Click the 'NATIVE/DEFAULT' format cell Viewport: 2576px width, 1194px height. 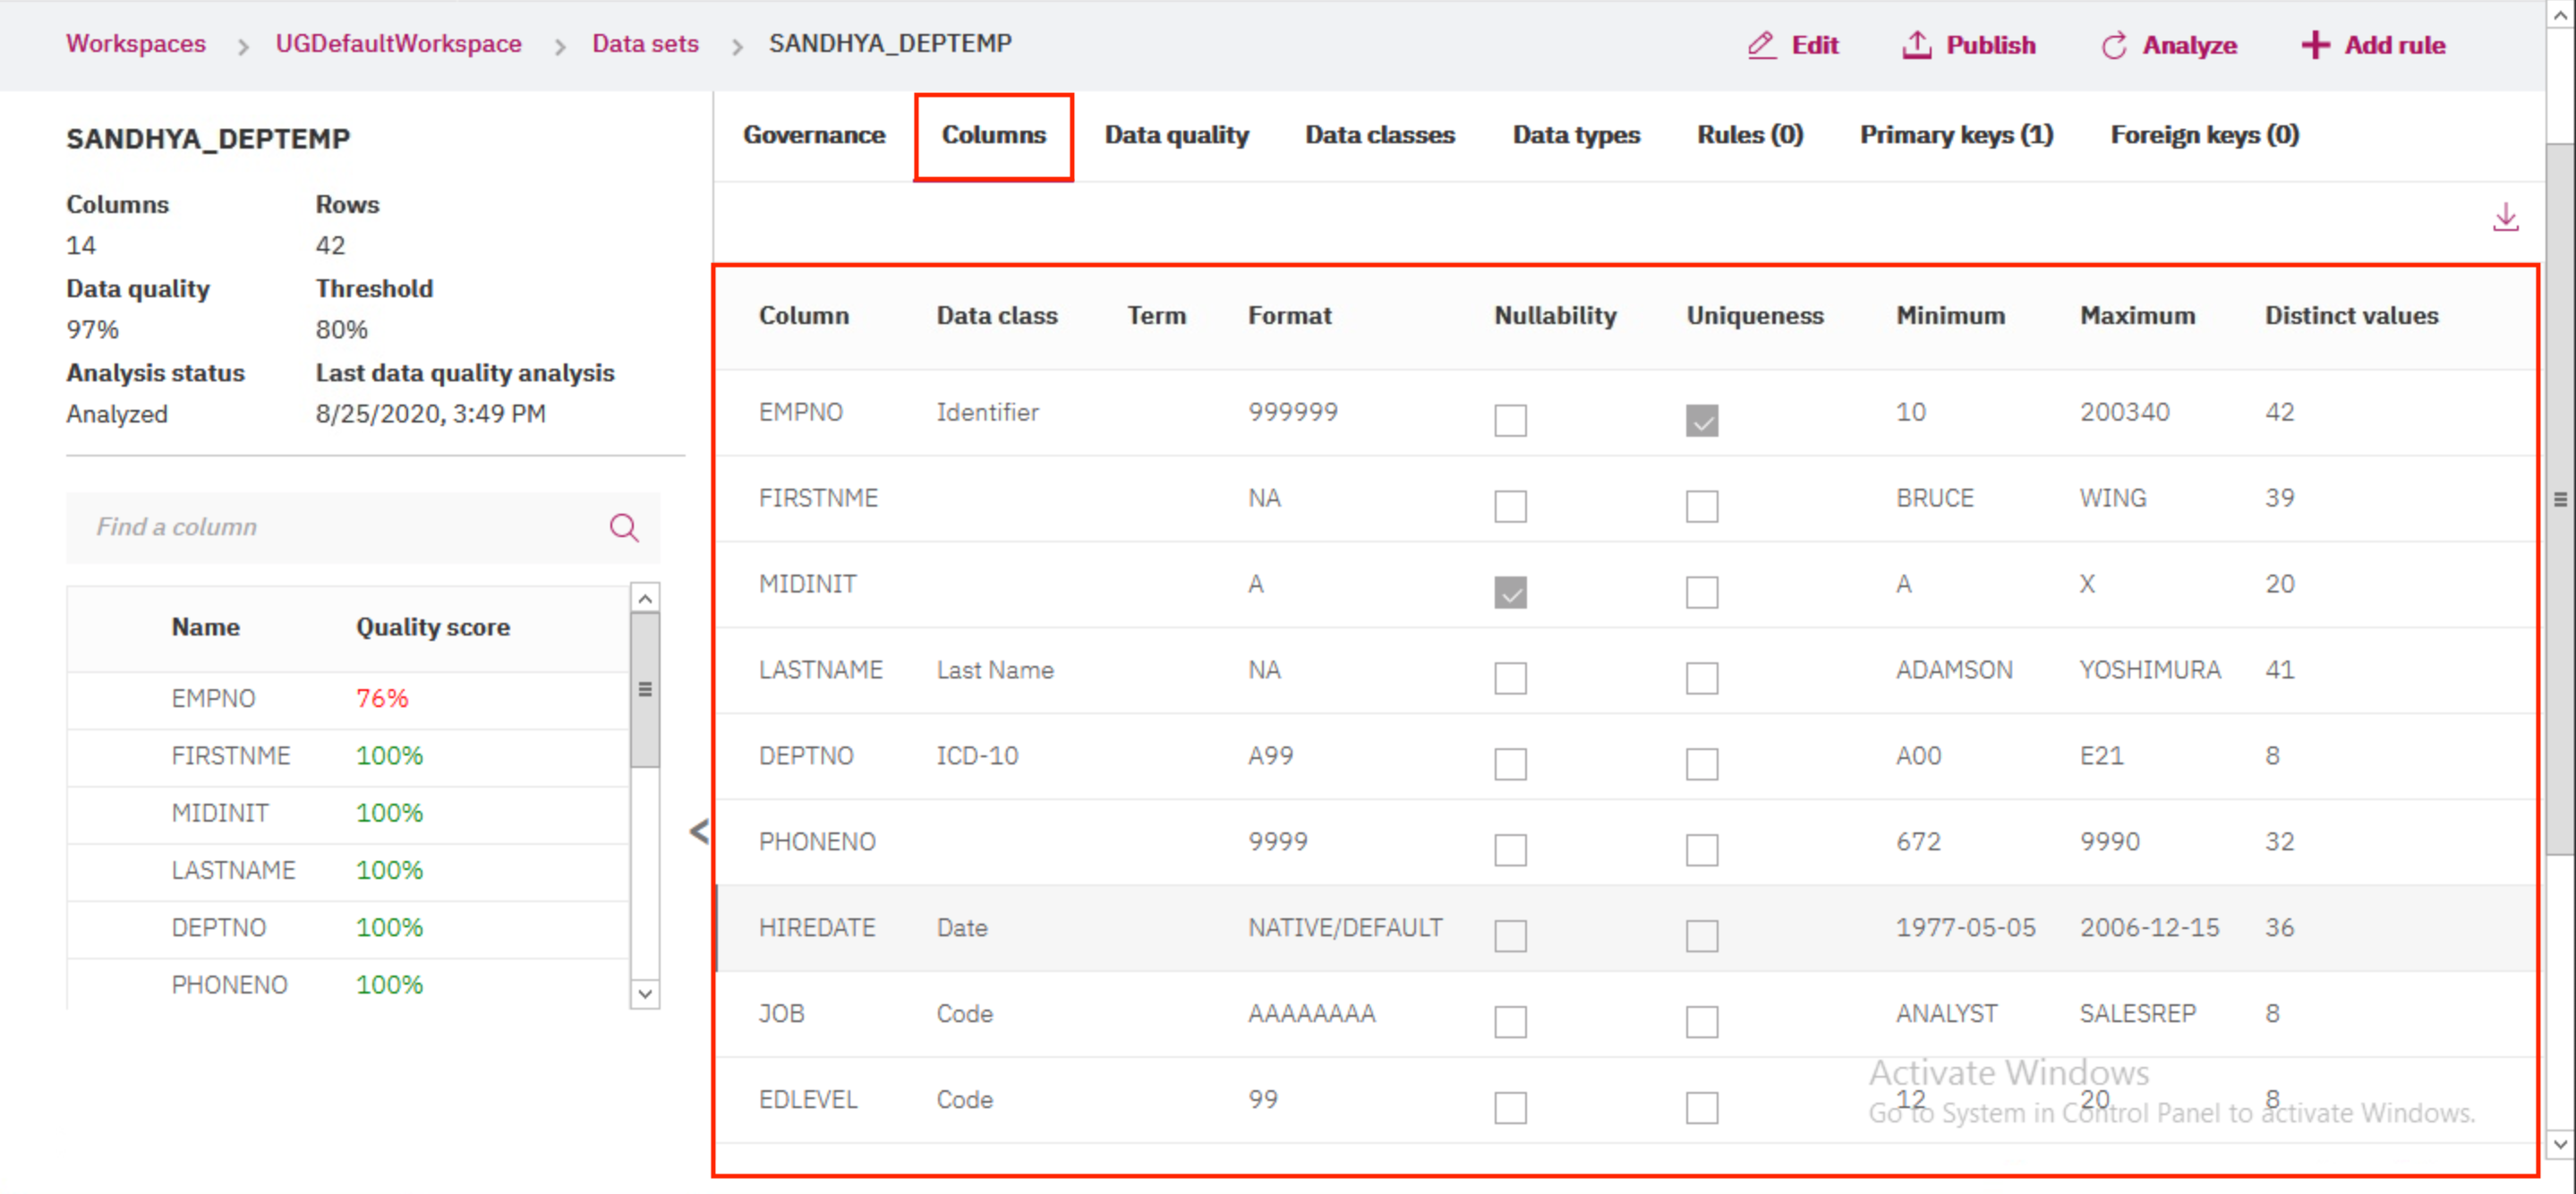[1344, 928]
